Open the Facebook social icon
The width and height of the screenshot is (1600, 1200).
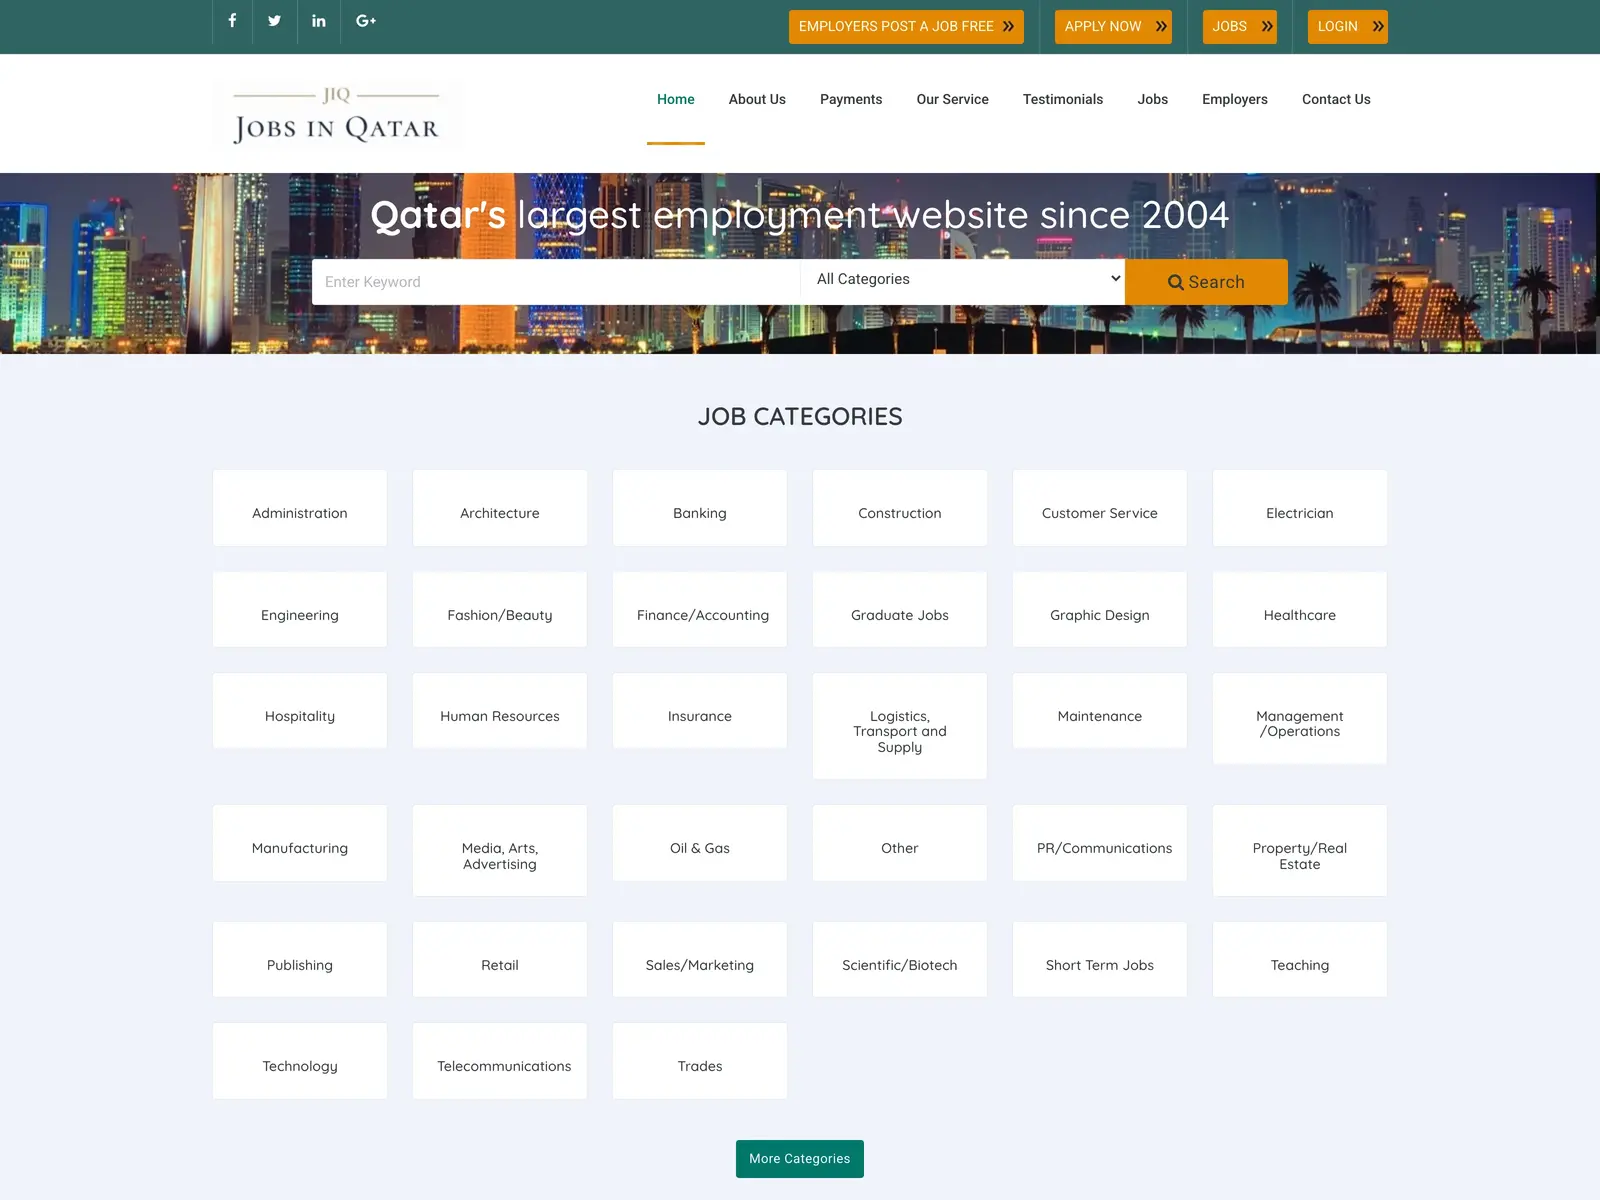pos(232,21)
